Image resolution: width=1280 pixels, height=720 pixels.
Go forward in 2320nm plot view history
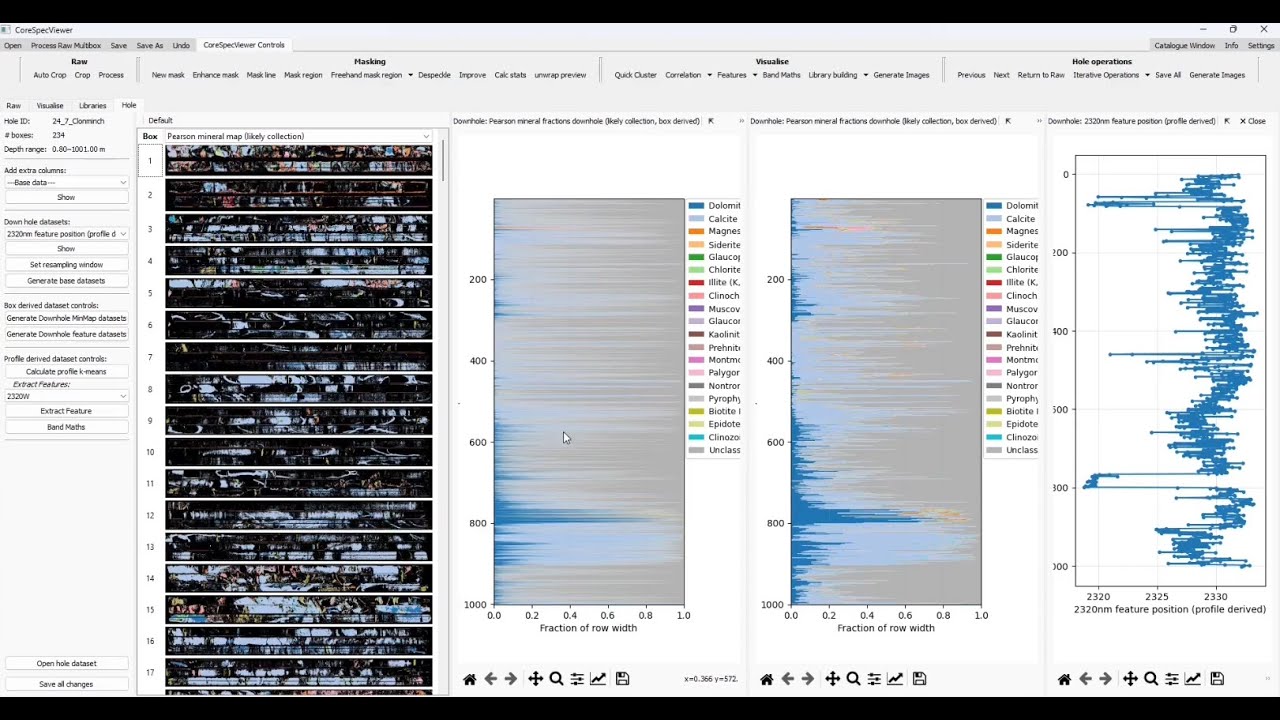pos(1106,679)
